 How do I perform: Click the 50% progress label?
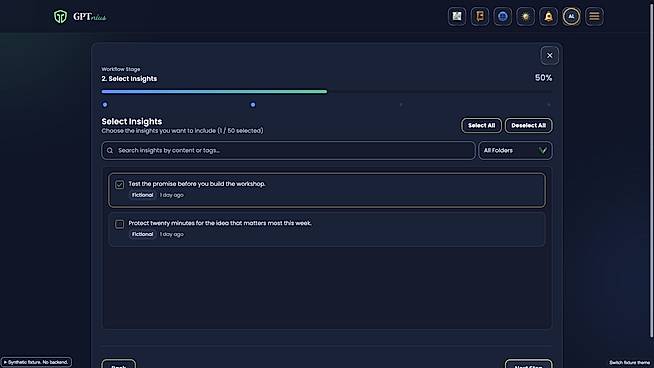543,78
